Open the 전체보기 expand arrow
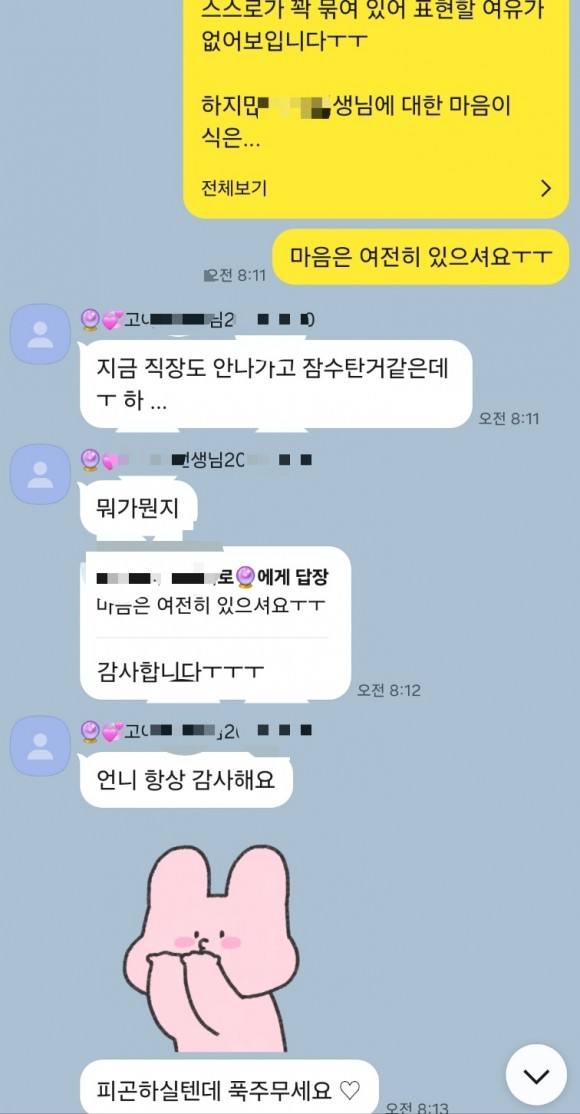The image size is (580, 1114). [x=546, y=188]
